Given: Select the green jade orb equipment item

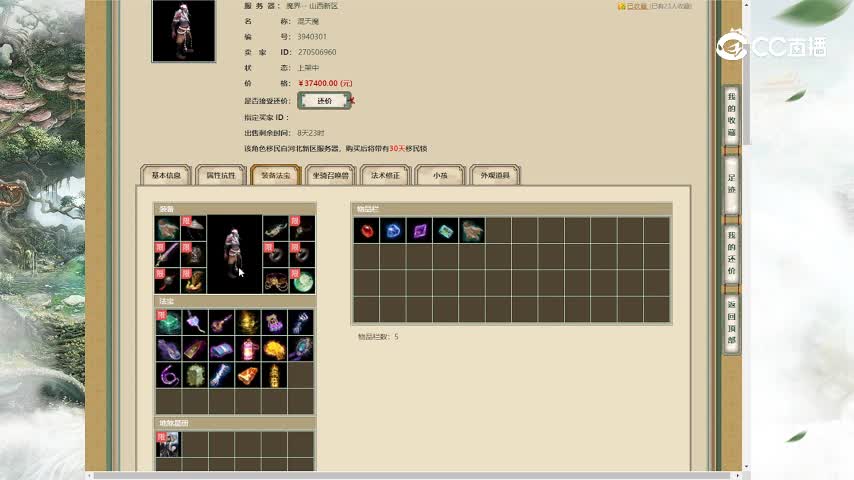Looking at the screenshot, I should click(302, 281).
